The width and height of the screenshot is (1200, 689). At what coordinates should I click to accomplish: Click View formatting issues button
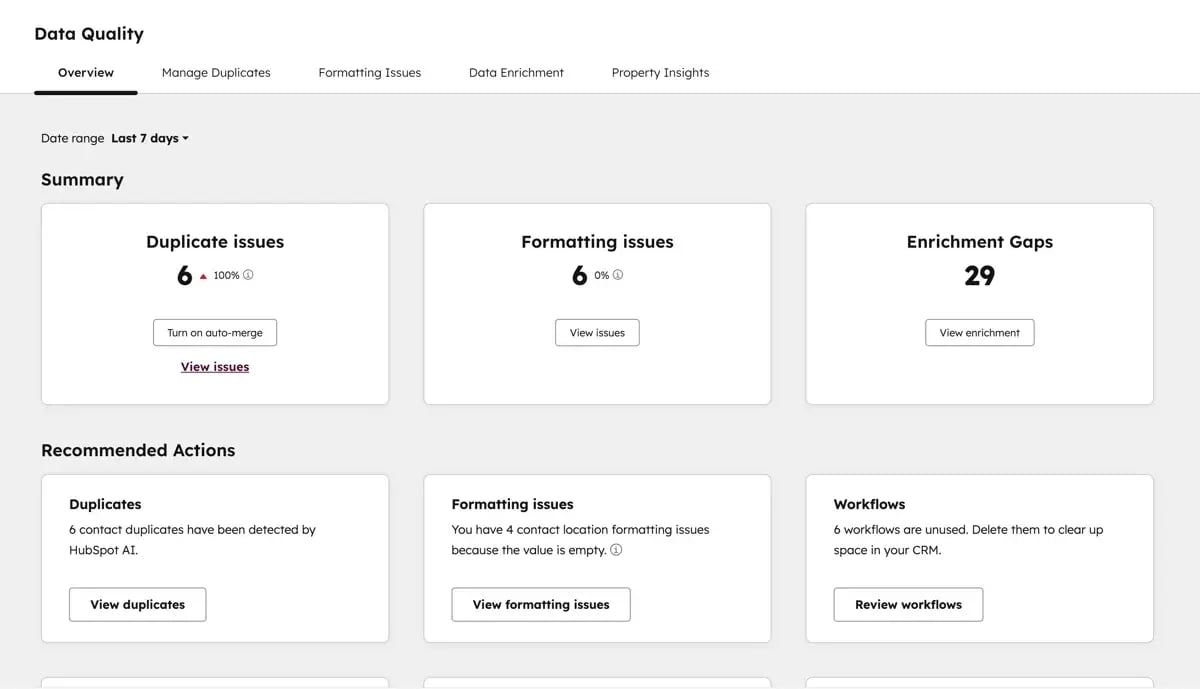(540, 604)
